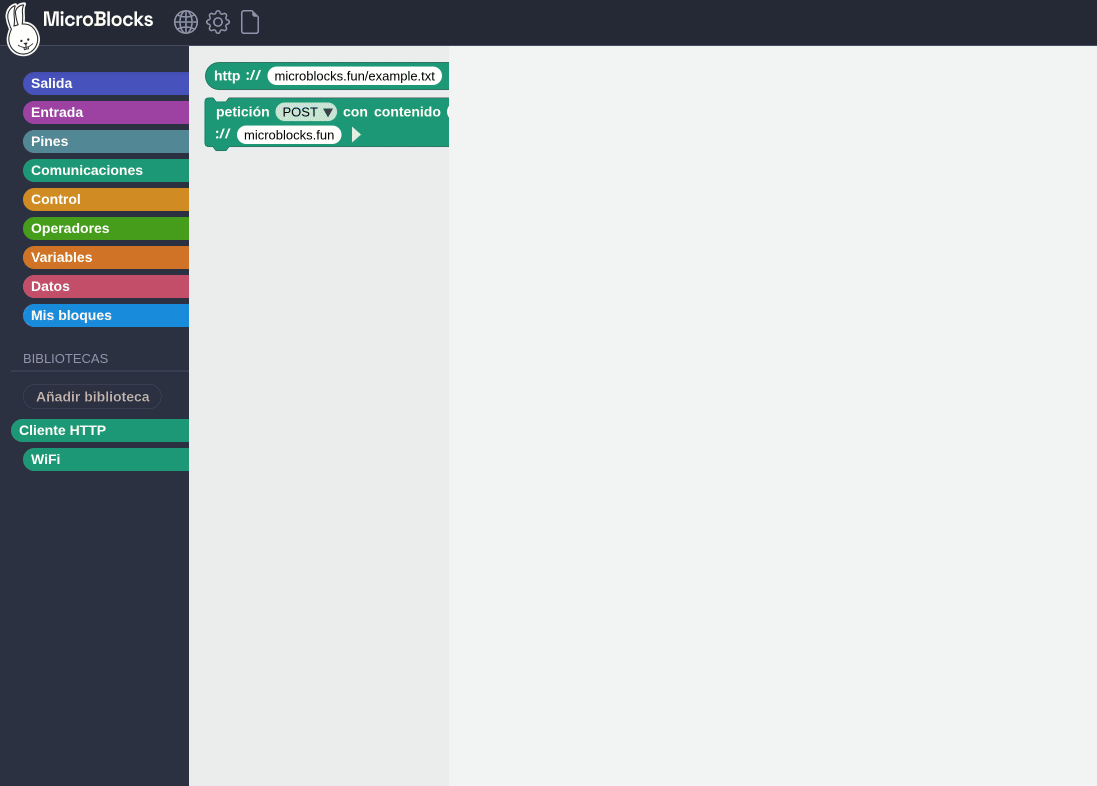
Task: Select the Variables category
Action: [x=106, y=258]
